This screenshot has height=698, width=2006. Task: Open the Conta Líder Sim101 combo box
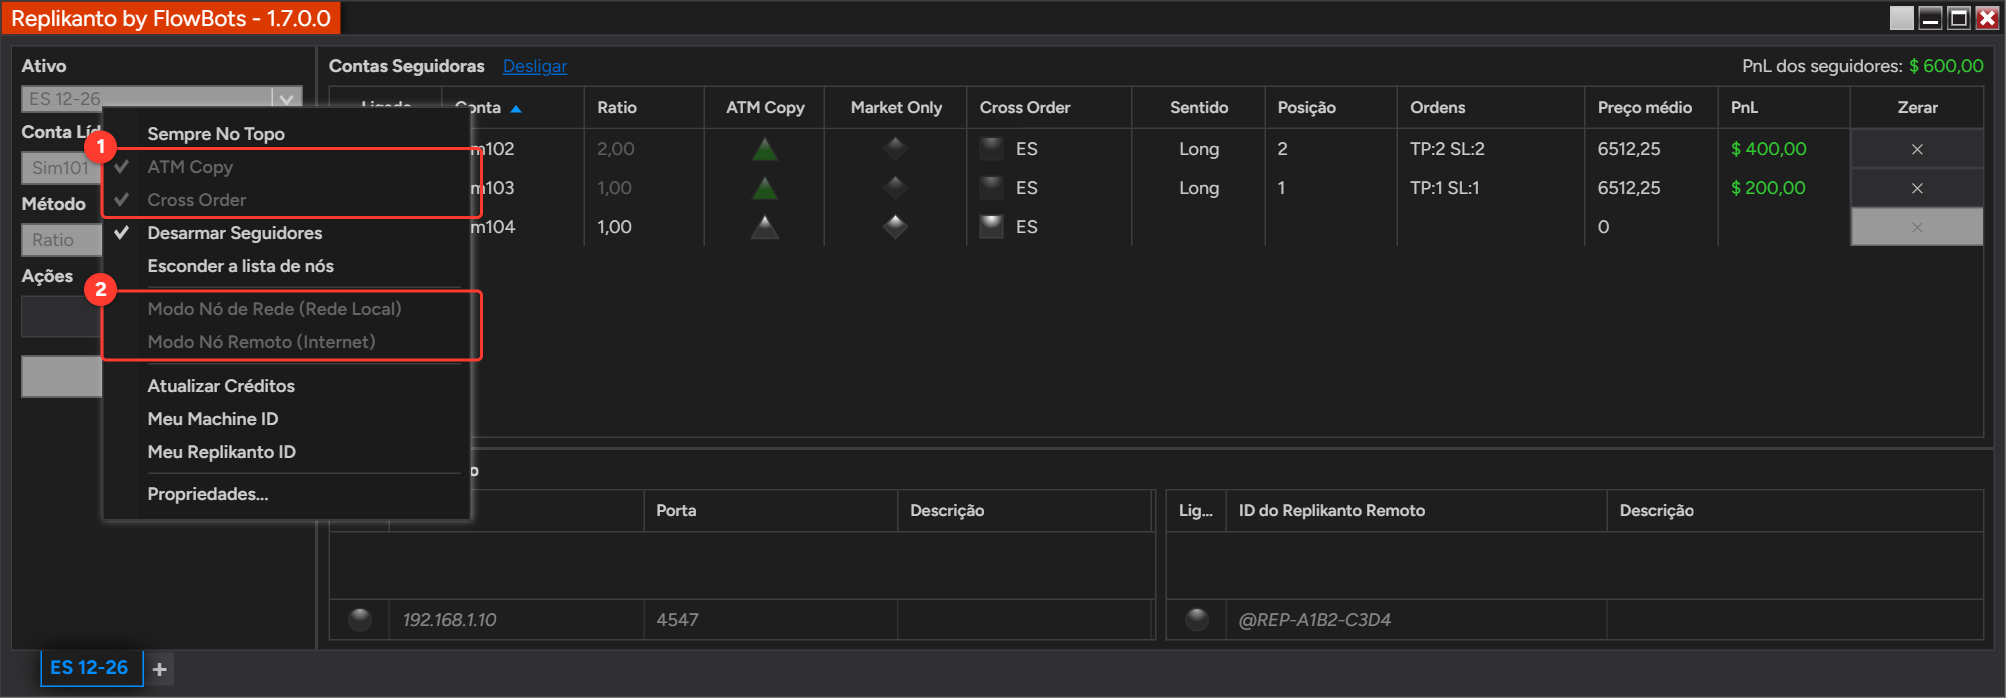coord(61,168)
